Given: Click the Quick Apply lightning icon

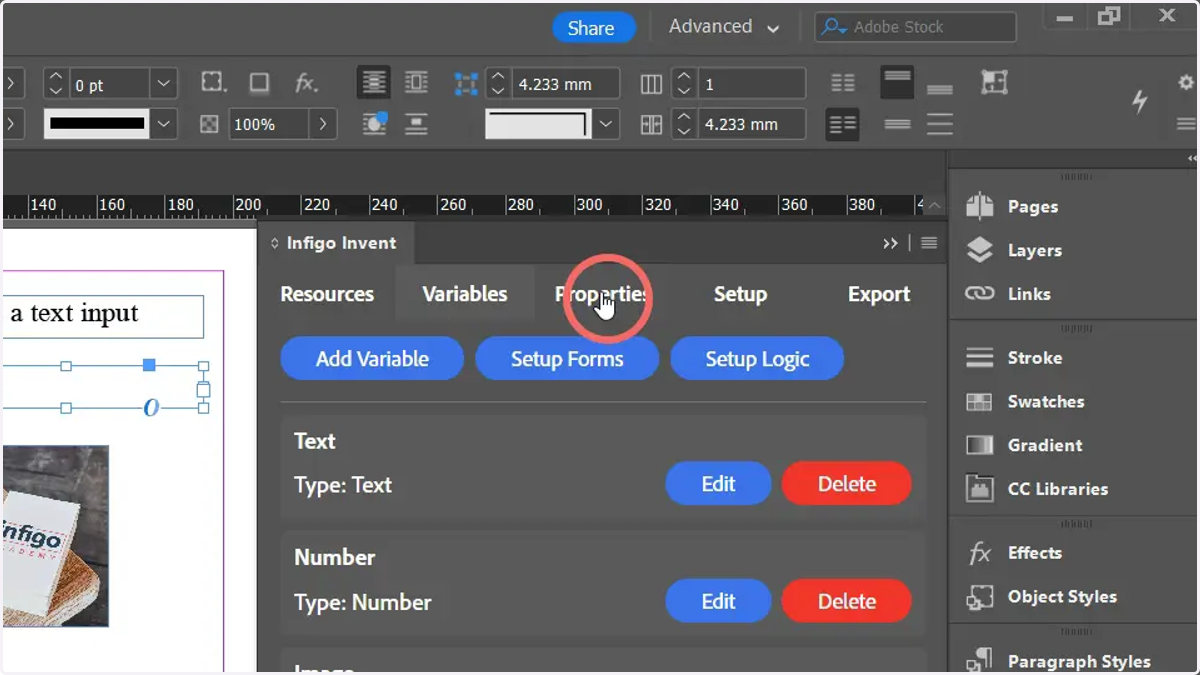Looking at the screenshot, I should pyautogui.click(x=1139, y=101).
